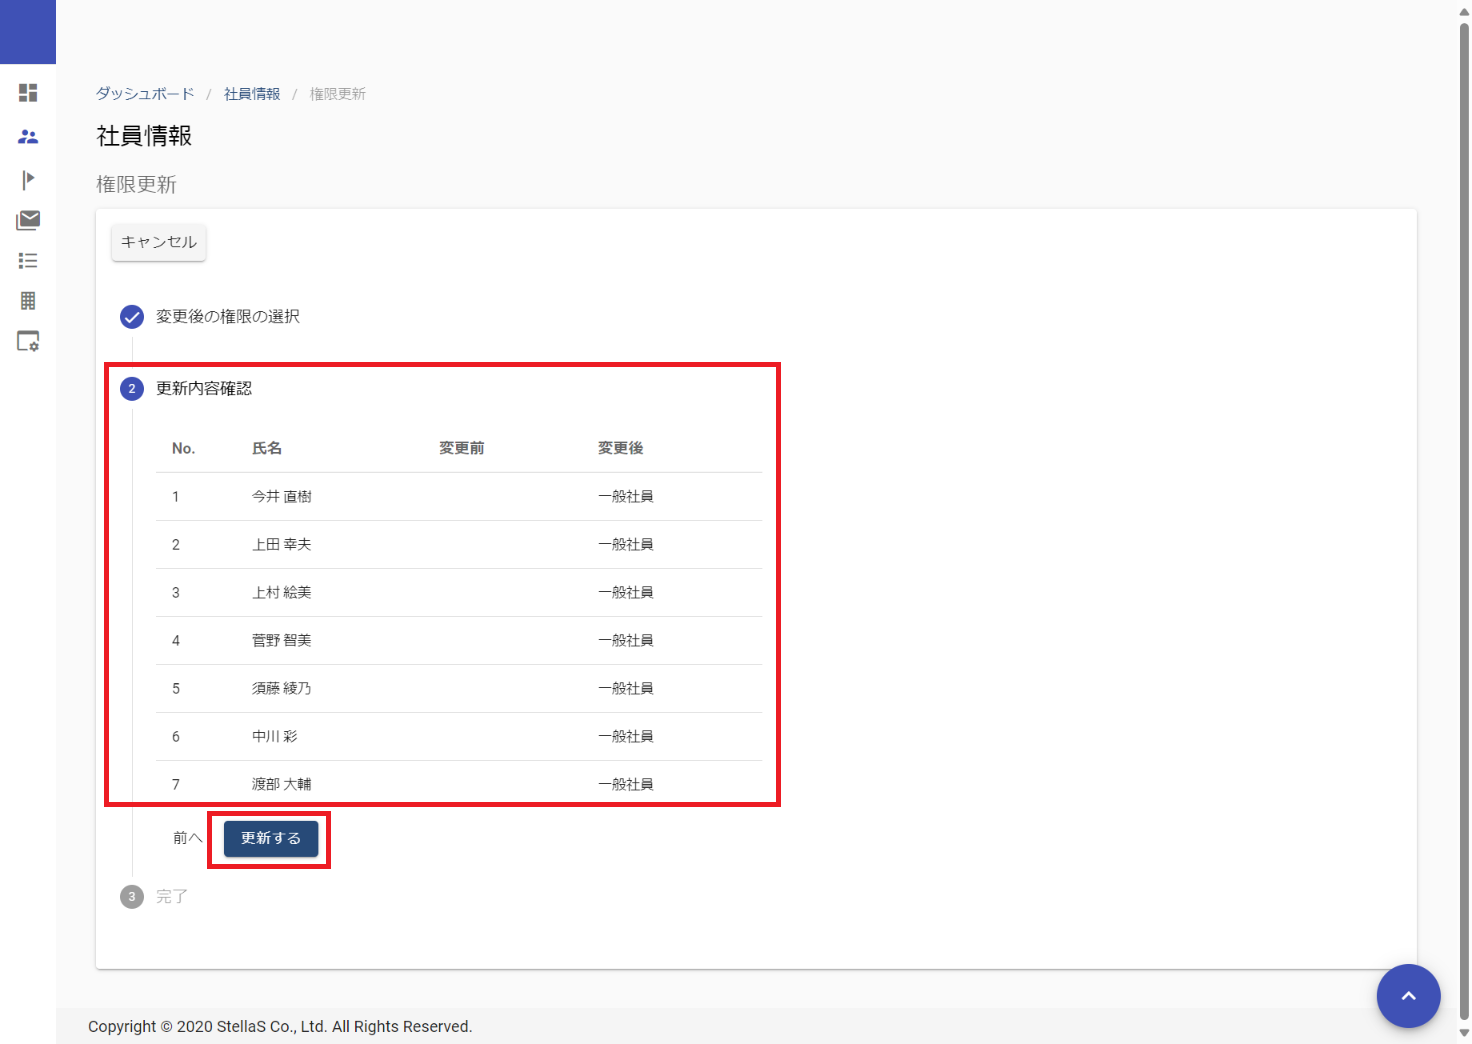Open the mail envelope sidebar icon
This screenshot has height=1044, width=1472.
pyautogui.click(x=28, y=220)
